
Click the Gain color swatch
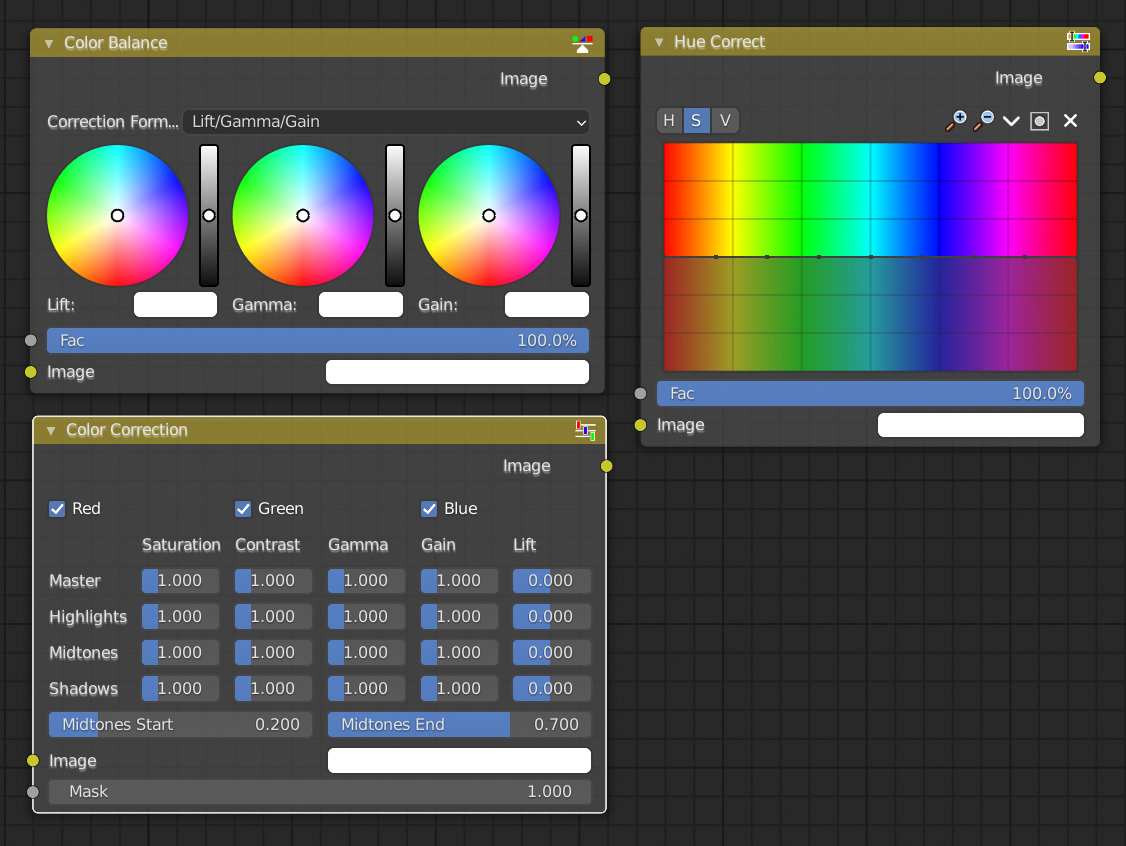coord(546,305)
